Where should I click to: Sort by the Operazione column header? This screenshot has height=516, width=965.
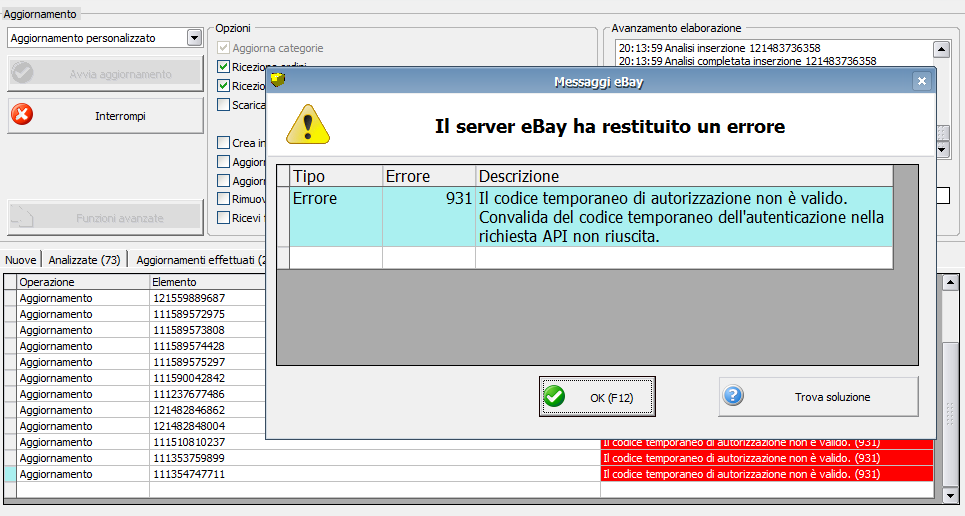click(83, 282)
